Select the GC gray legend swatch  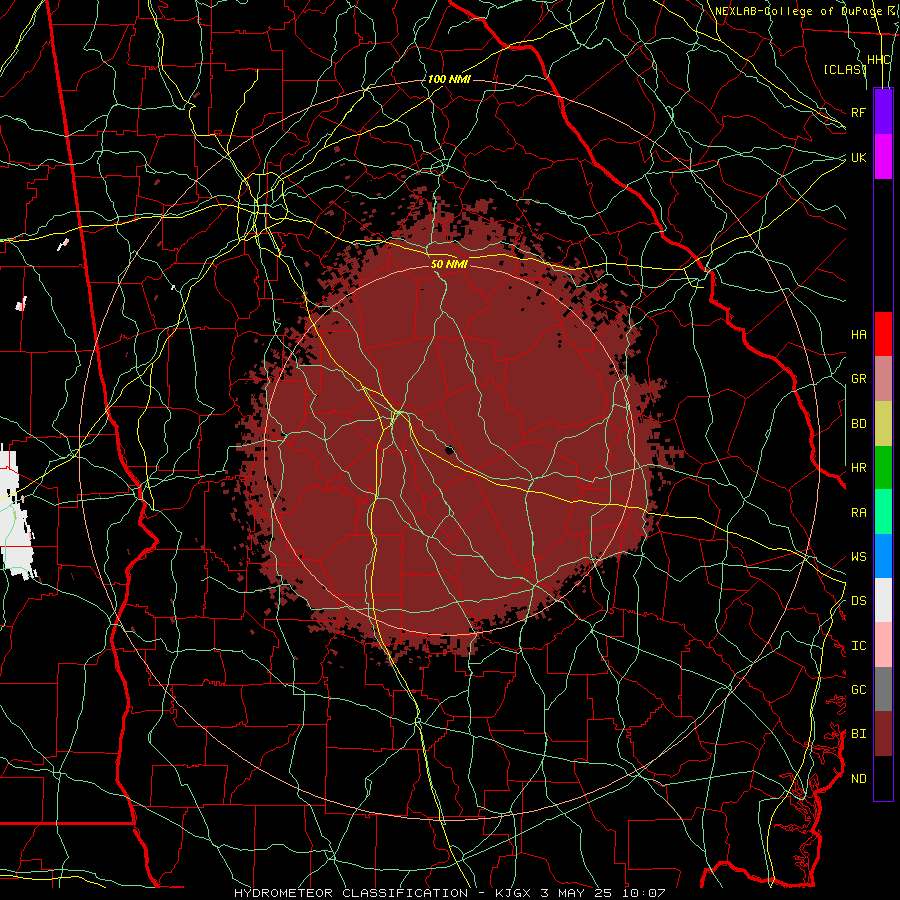pos(883,689)
